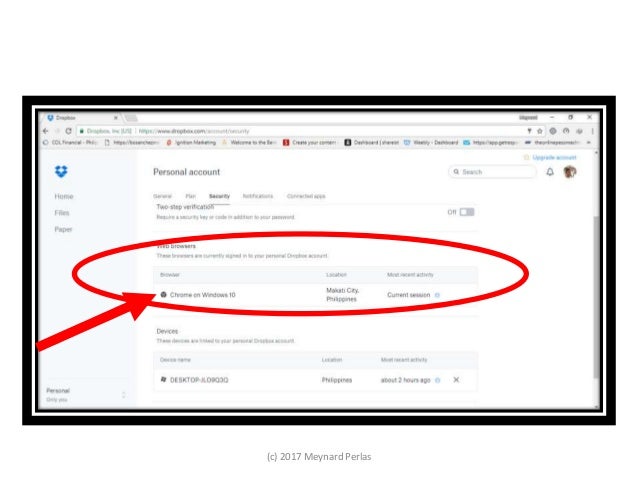The height and width of the screenshot is (479, 638).
Task: Click the about 2 hours ago text
Action: pos(405,380)
